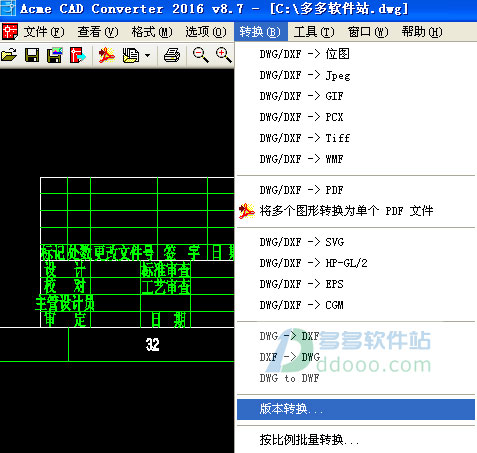This screenshot has height=453, width=477.
Task: Click the Print toolbar icon
Action: pyautogui.click(x=172, y=55)
